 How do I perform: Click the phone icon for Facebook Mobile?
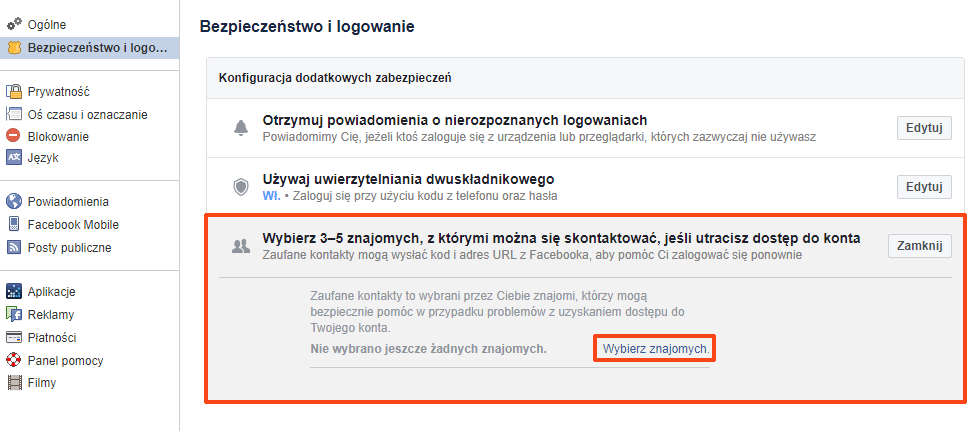tap(14, 224)
